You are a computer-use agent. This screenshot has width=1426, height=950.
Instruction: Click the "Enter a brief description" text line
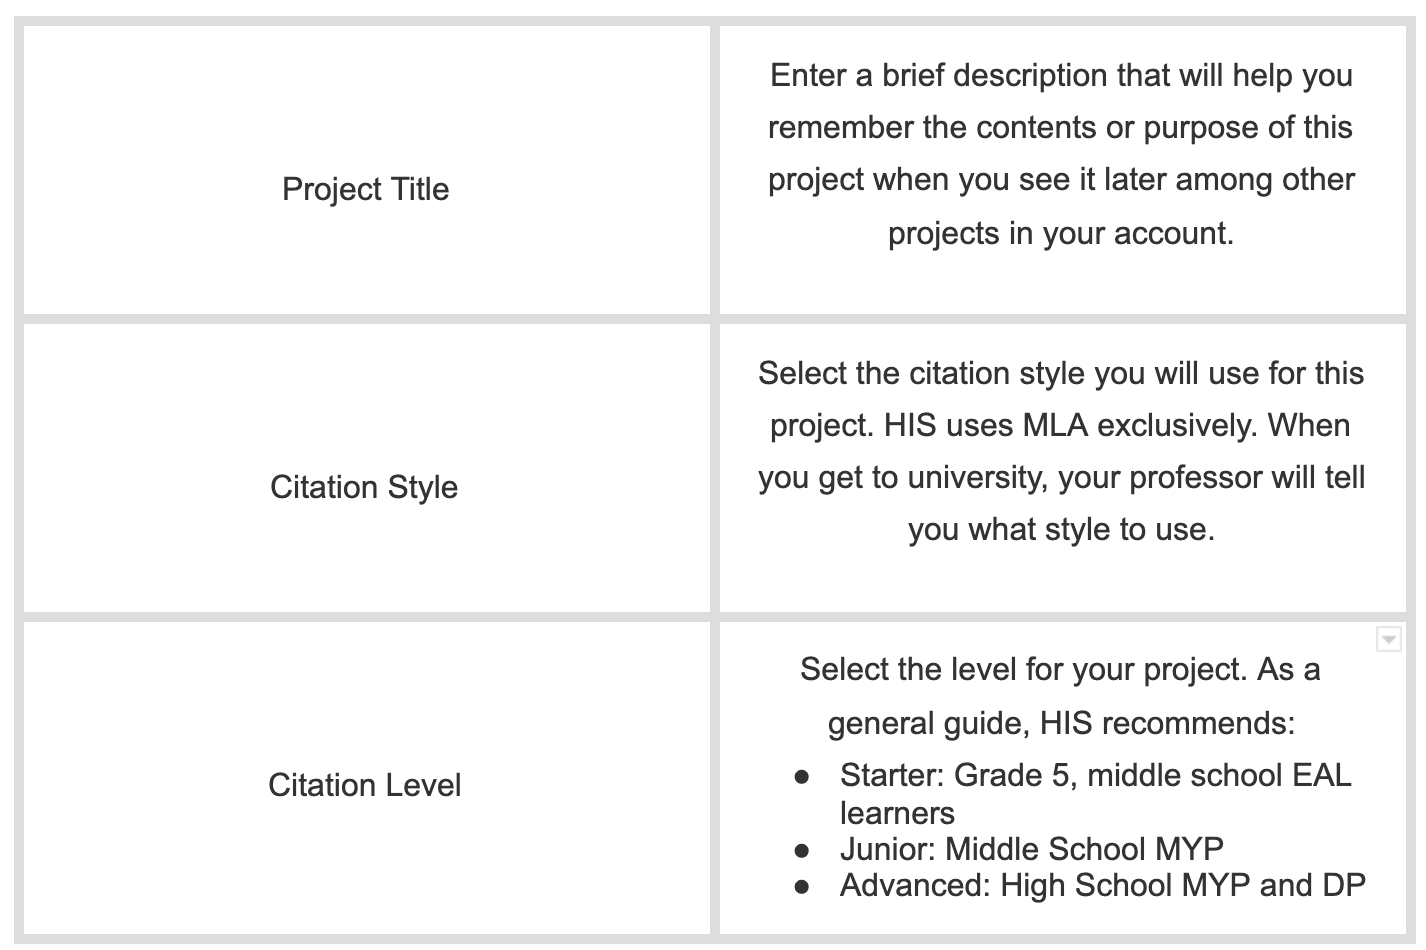pyautogui.click(x=1061, y=75)
